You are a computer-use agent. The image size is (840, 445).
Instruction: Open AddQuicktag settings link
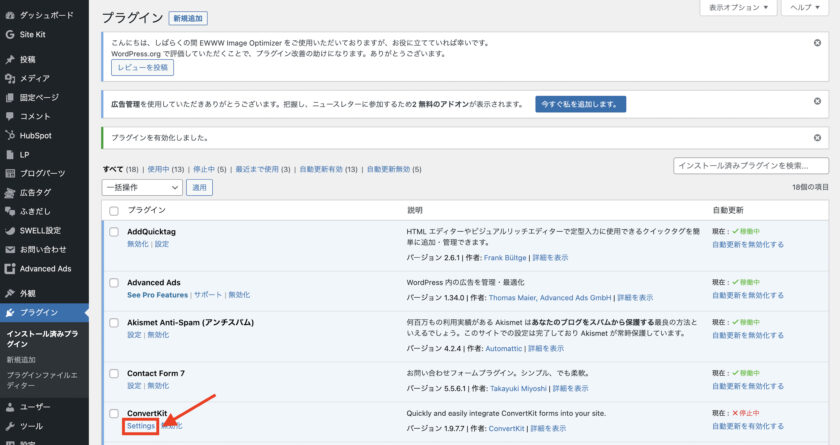(x=162, y=244)
